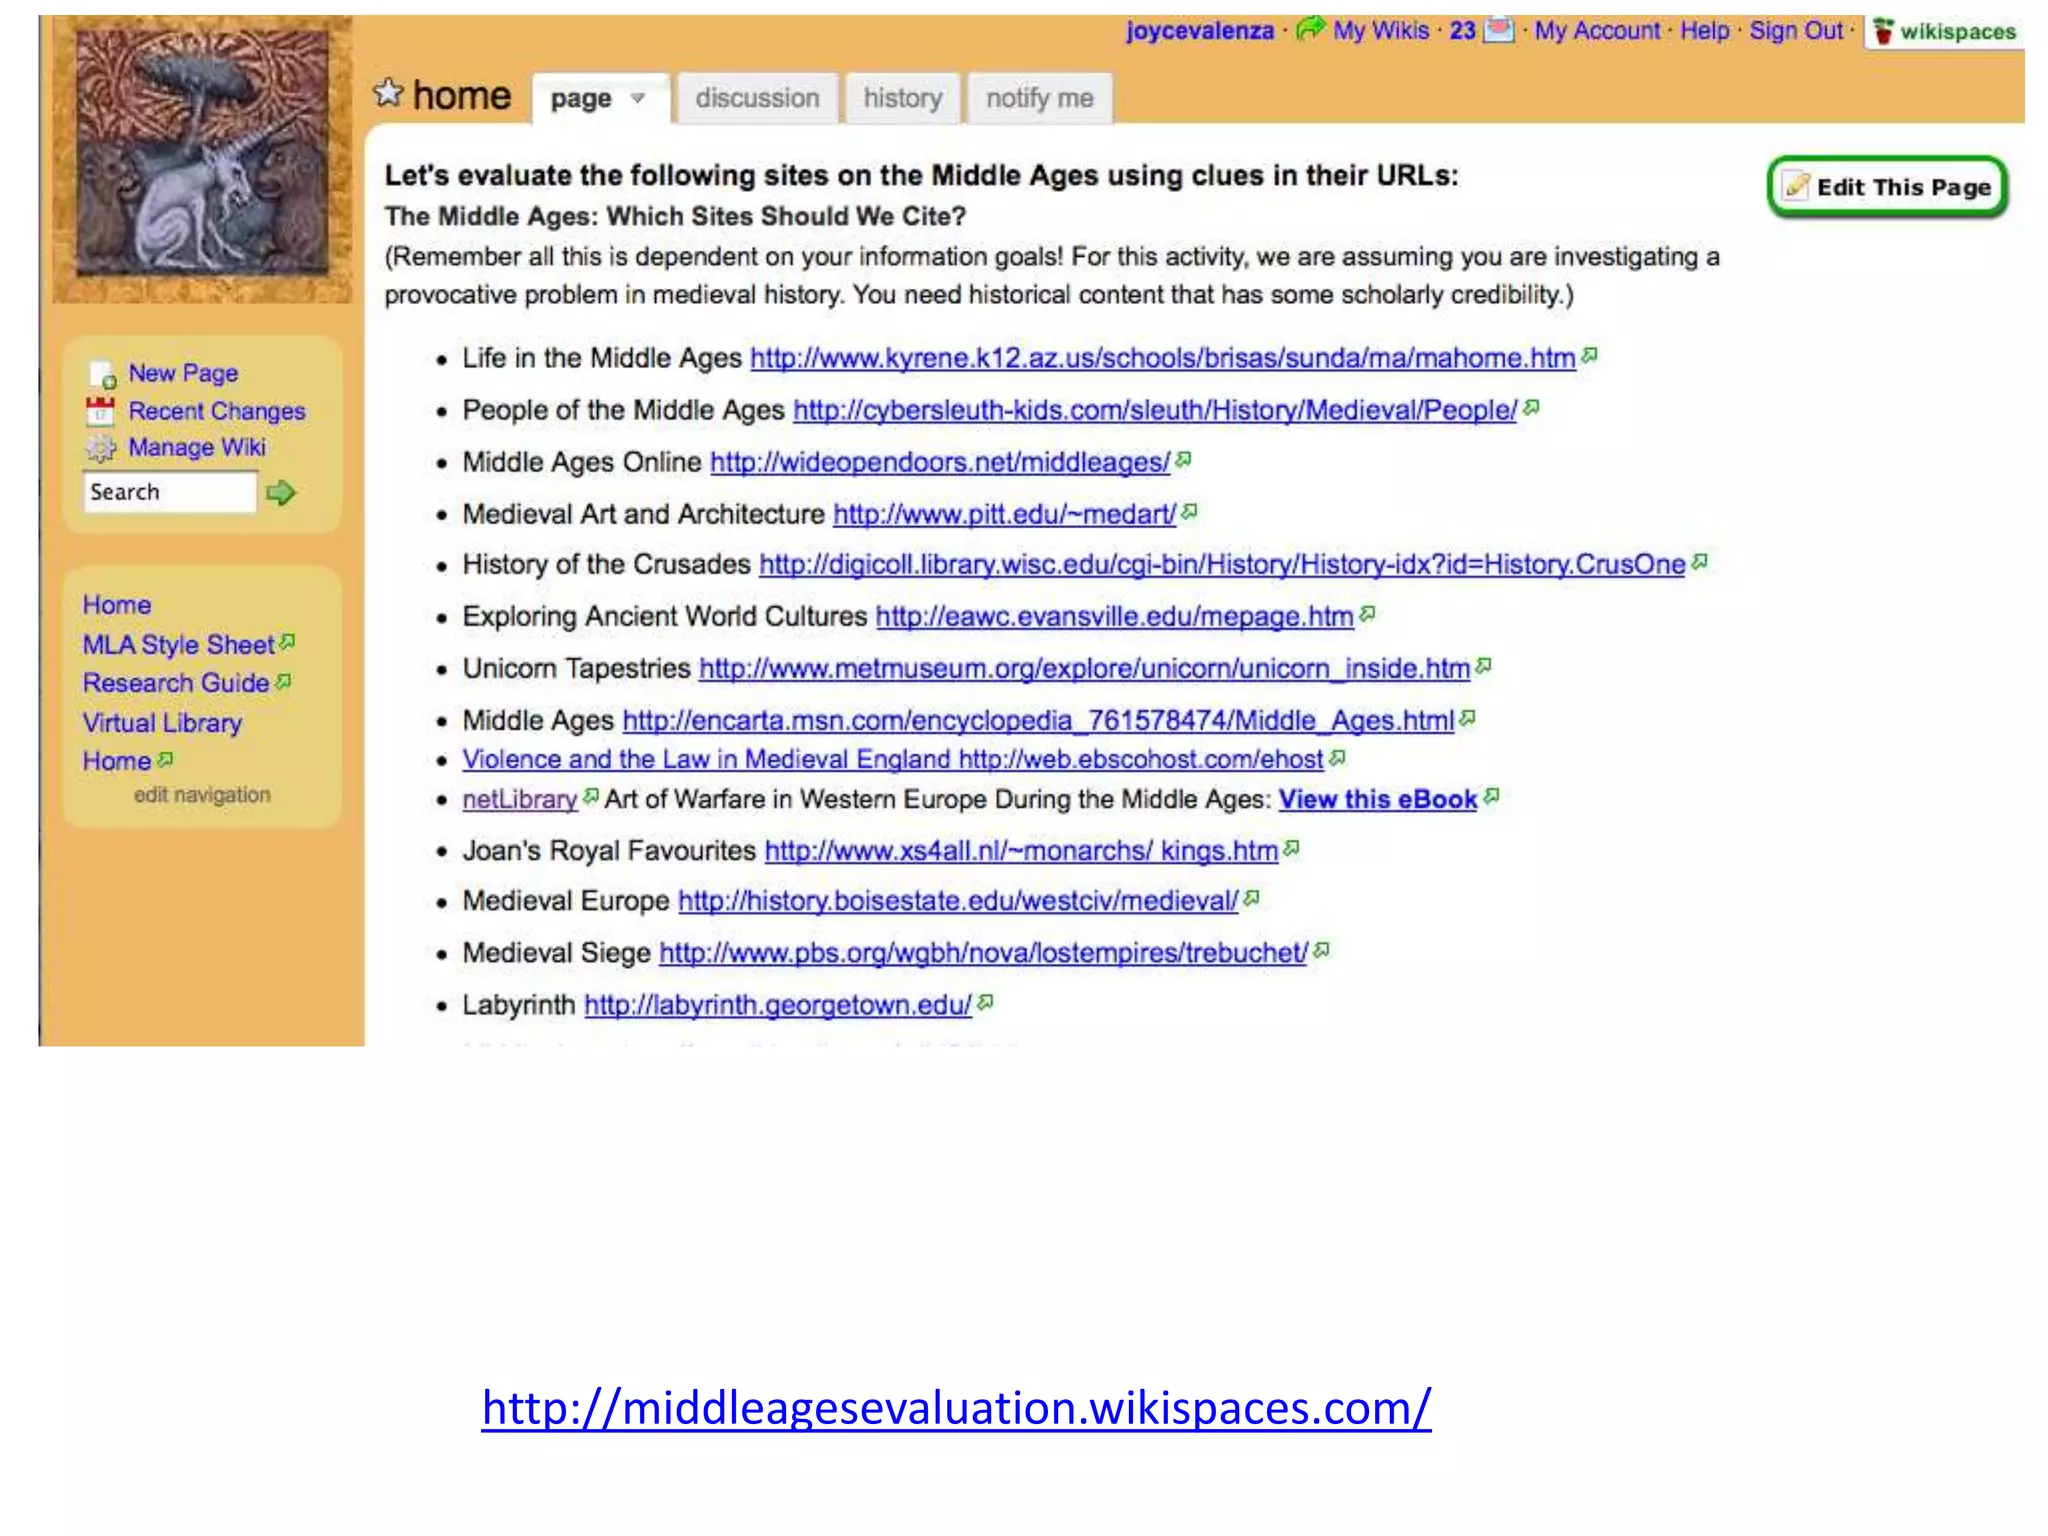This screenshot has height=1536, width=2048.
Task: Open metmuseum.org unicorn tapestries URL
Action: pos(1085,668)
